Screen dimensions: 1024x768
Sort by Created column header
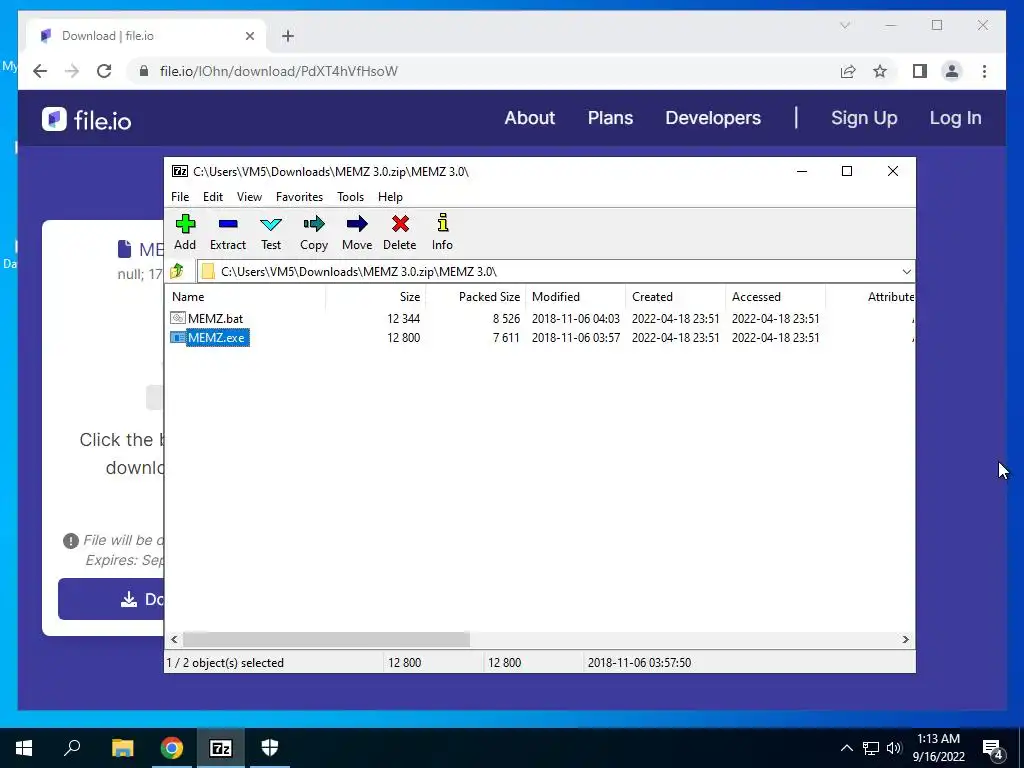tap(675, 296)
